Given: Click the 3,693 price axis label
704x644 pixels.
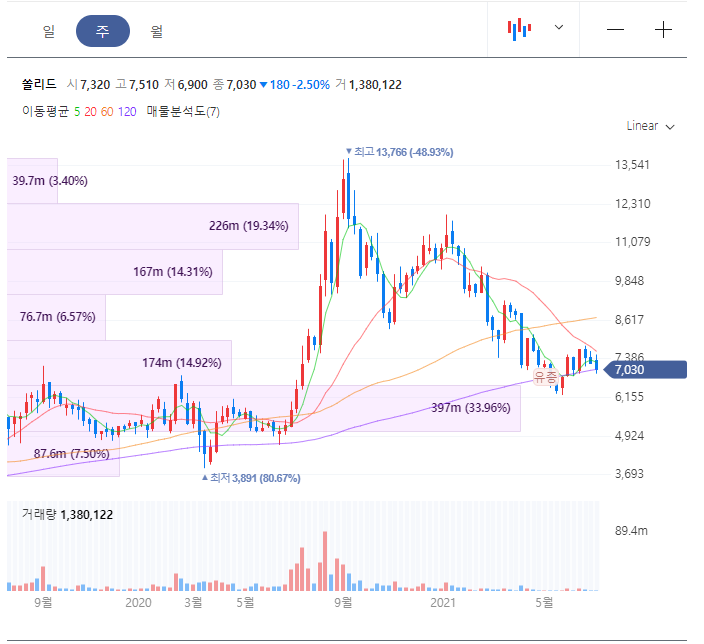Looking at the screenshot, I should click(x=629, y=474).
